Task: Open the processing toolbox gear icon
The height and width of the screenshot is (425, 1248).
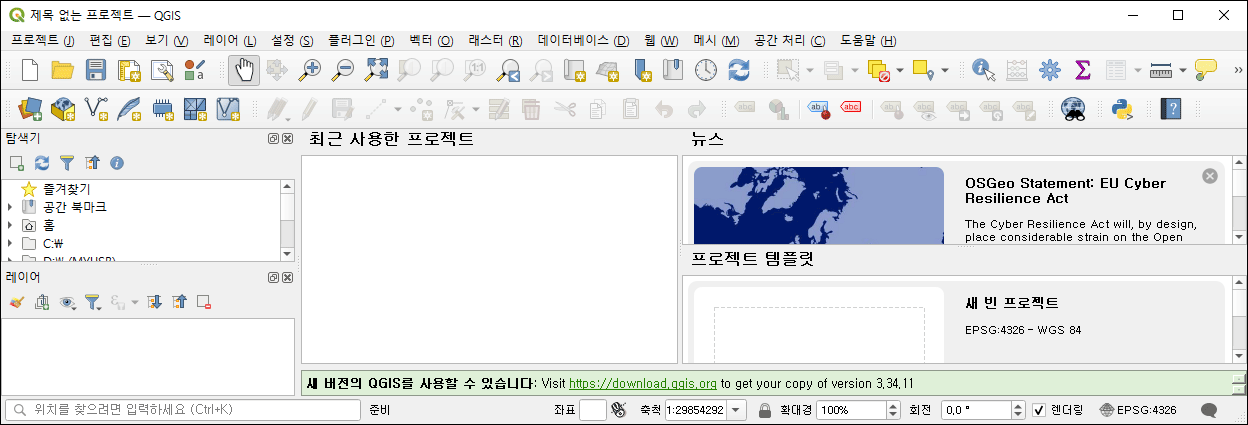Action: click(x=1049, y=70)
